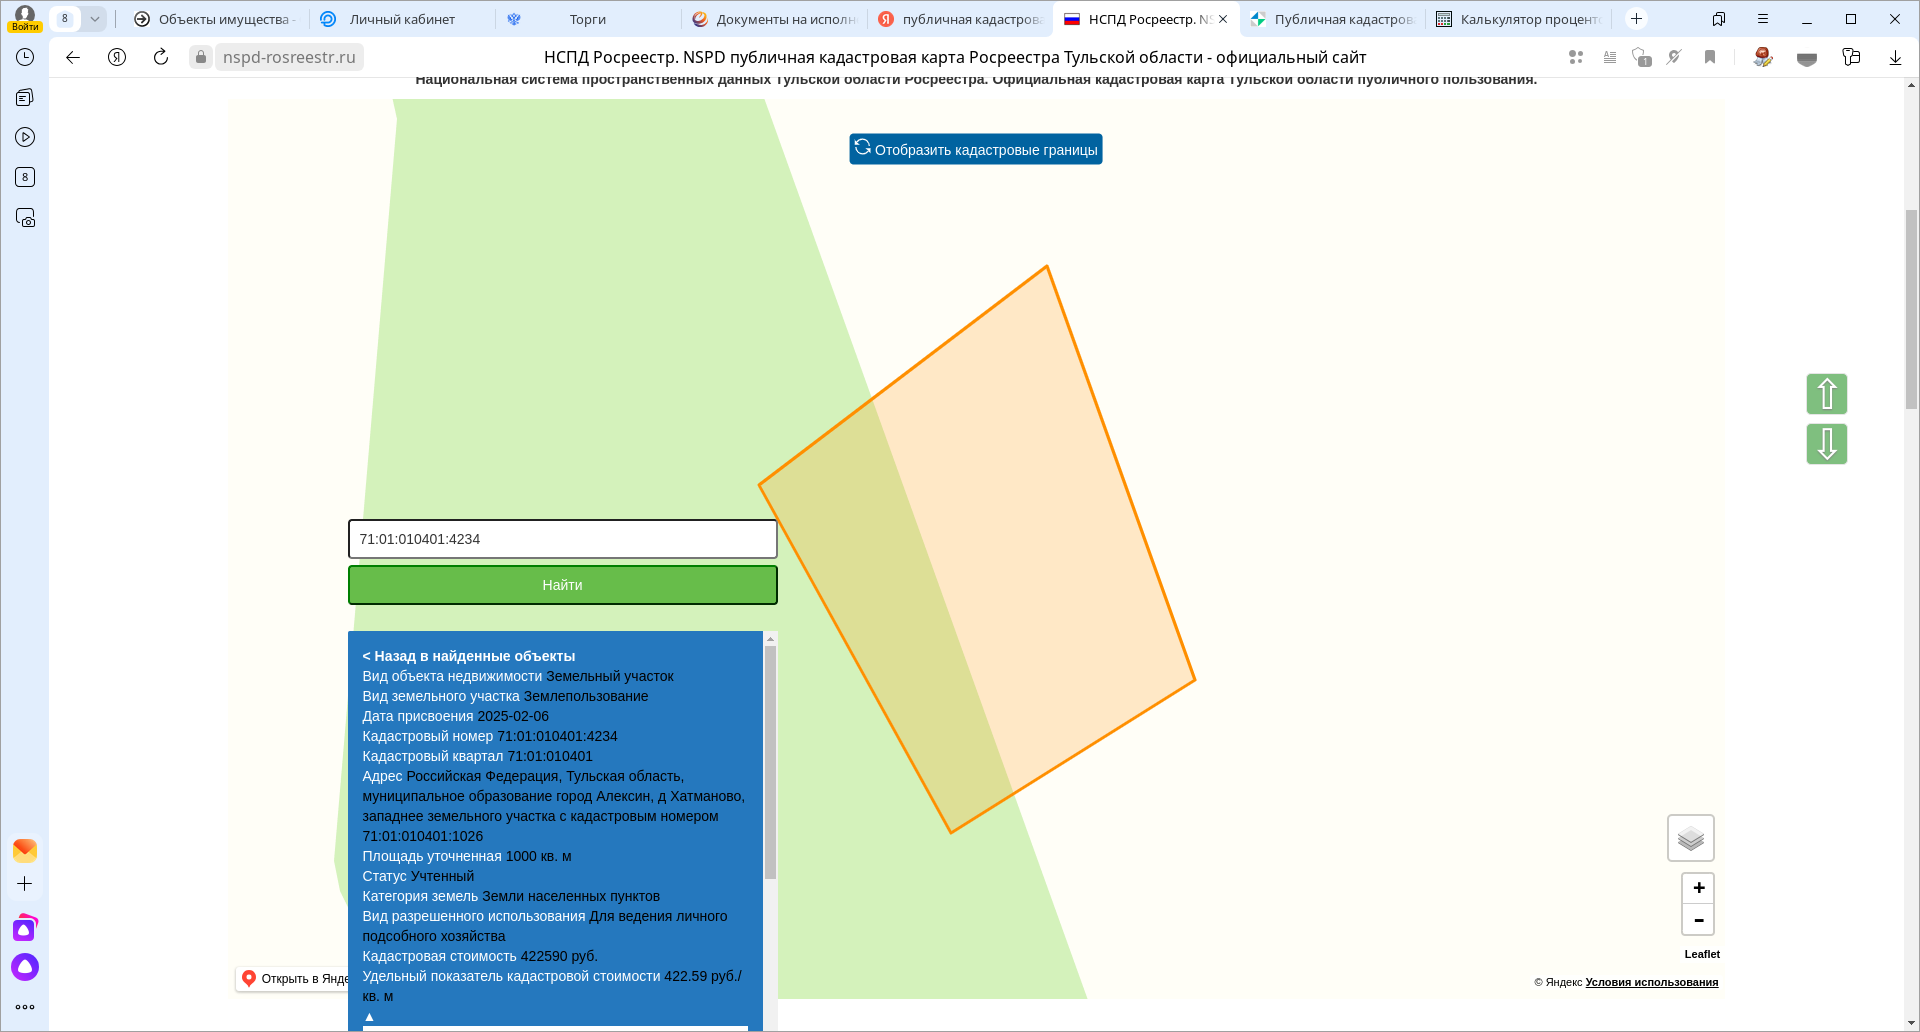Bookmark this page with the bookmark icon
Viewport: 1920px width, 1032px height.
pos(1710,57)
